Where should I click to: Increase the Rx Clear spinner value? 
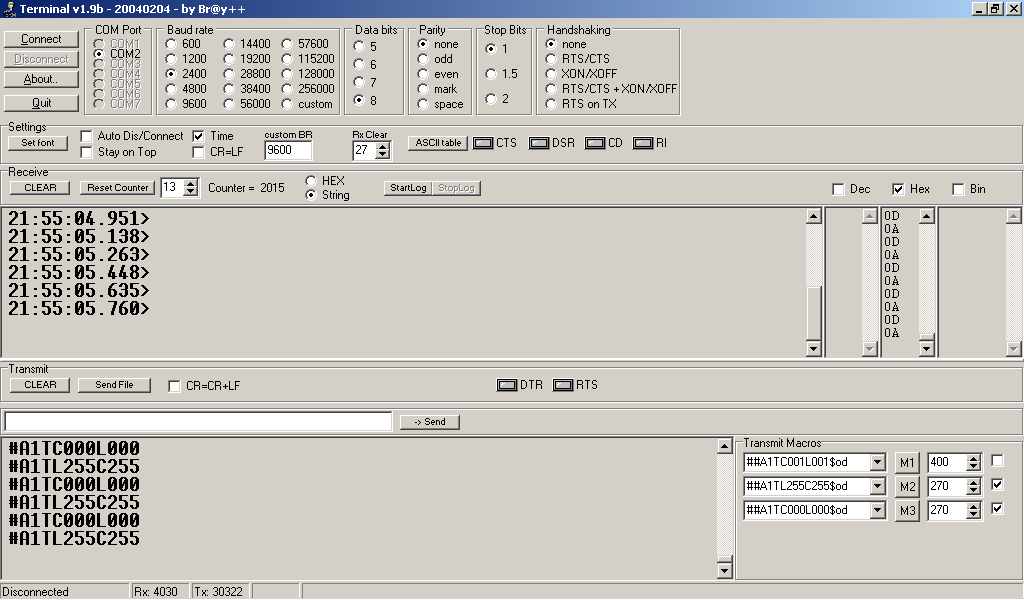[x=383, y=145]
